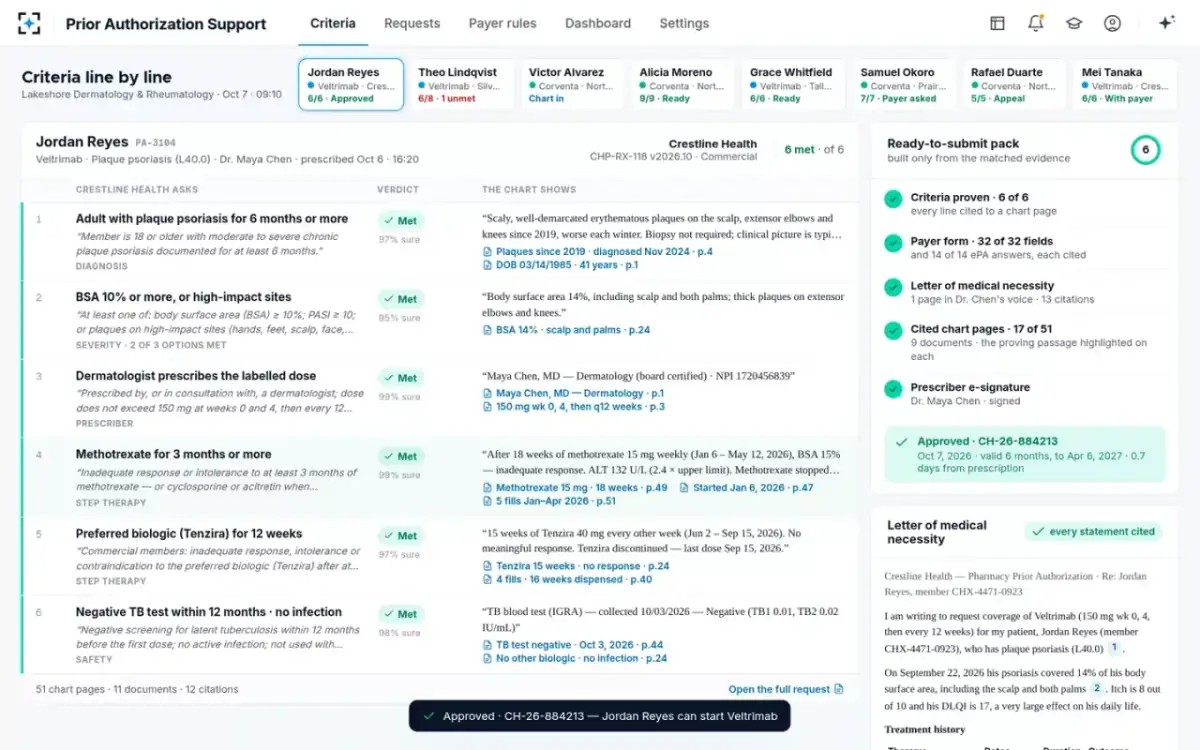The image size is (1200, 750).
Task: Click the green check beside Payer form
Action: pos(893,243)
